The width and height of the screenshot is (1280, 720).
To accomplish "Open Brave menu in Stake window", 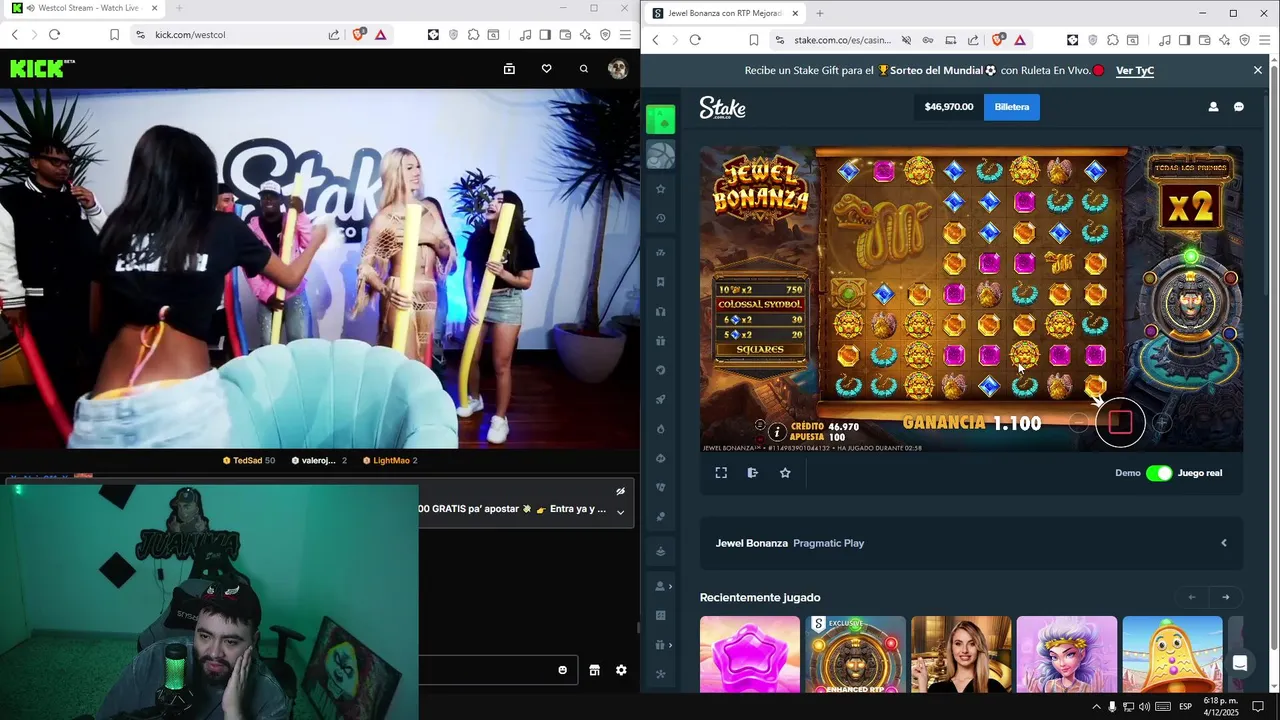I will point(1265,40).
